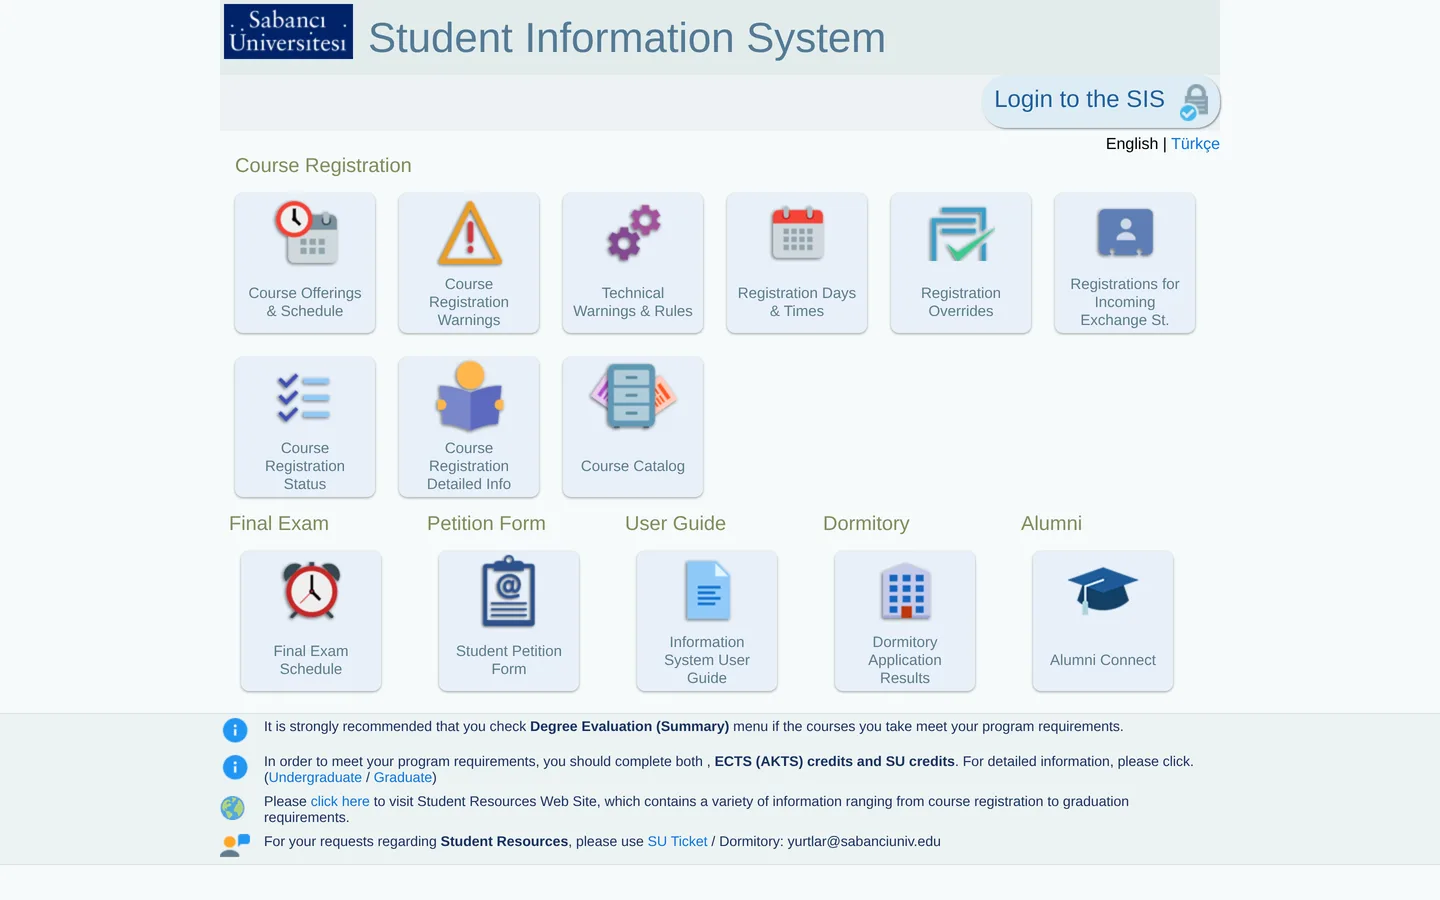Viewport: 1440px width, 900px height.
Task: Click the yurtlar@sabanciuniv.edu dormitory email text
Action: (864, 841)
